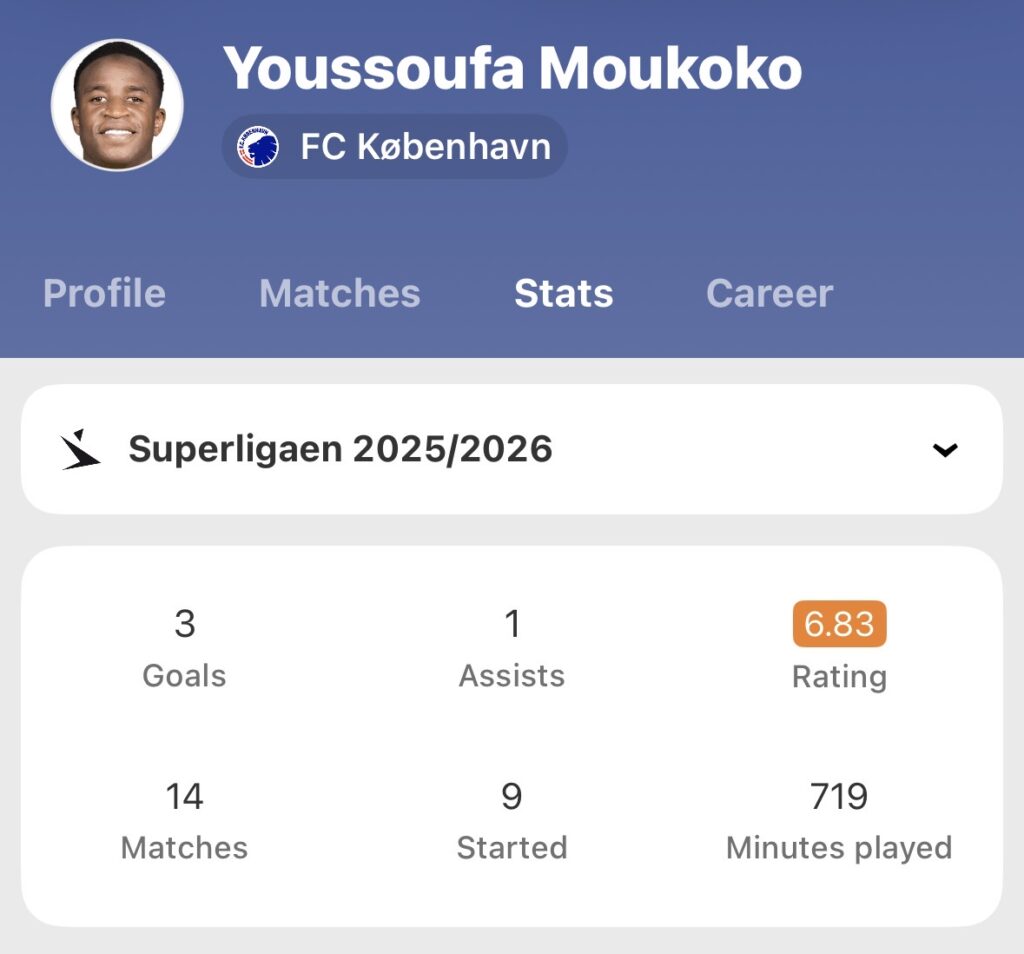
Task: Tap the Started count of 9
Action: (512, 797)
